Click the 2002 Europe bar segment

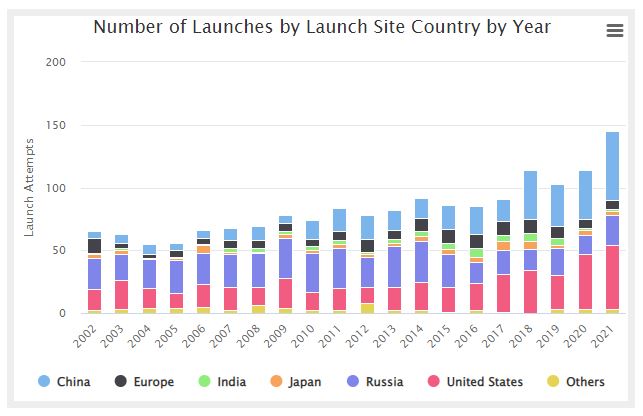point(94,246)
